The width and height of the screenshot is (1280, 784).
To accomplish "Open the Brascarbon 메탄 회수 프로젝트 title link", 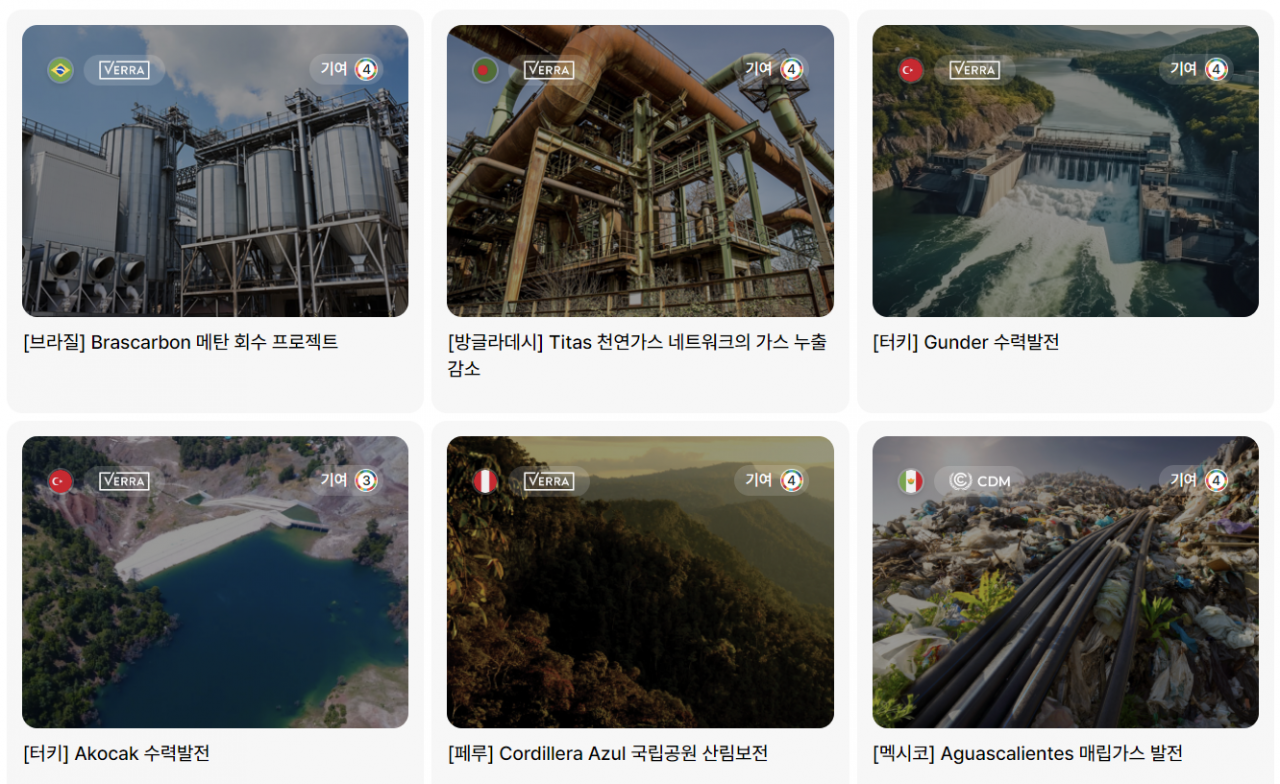I will pos(181,342).
